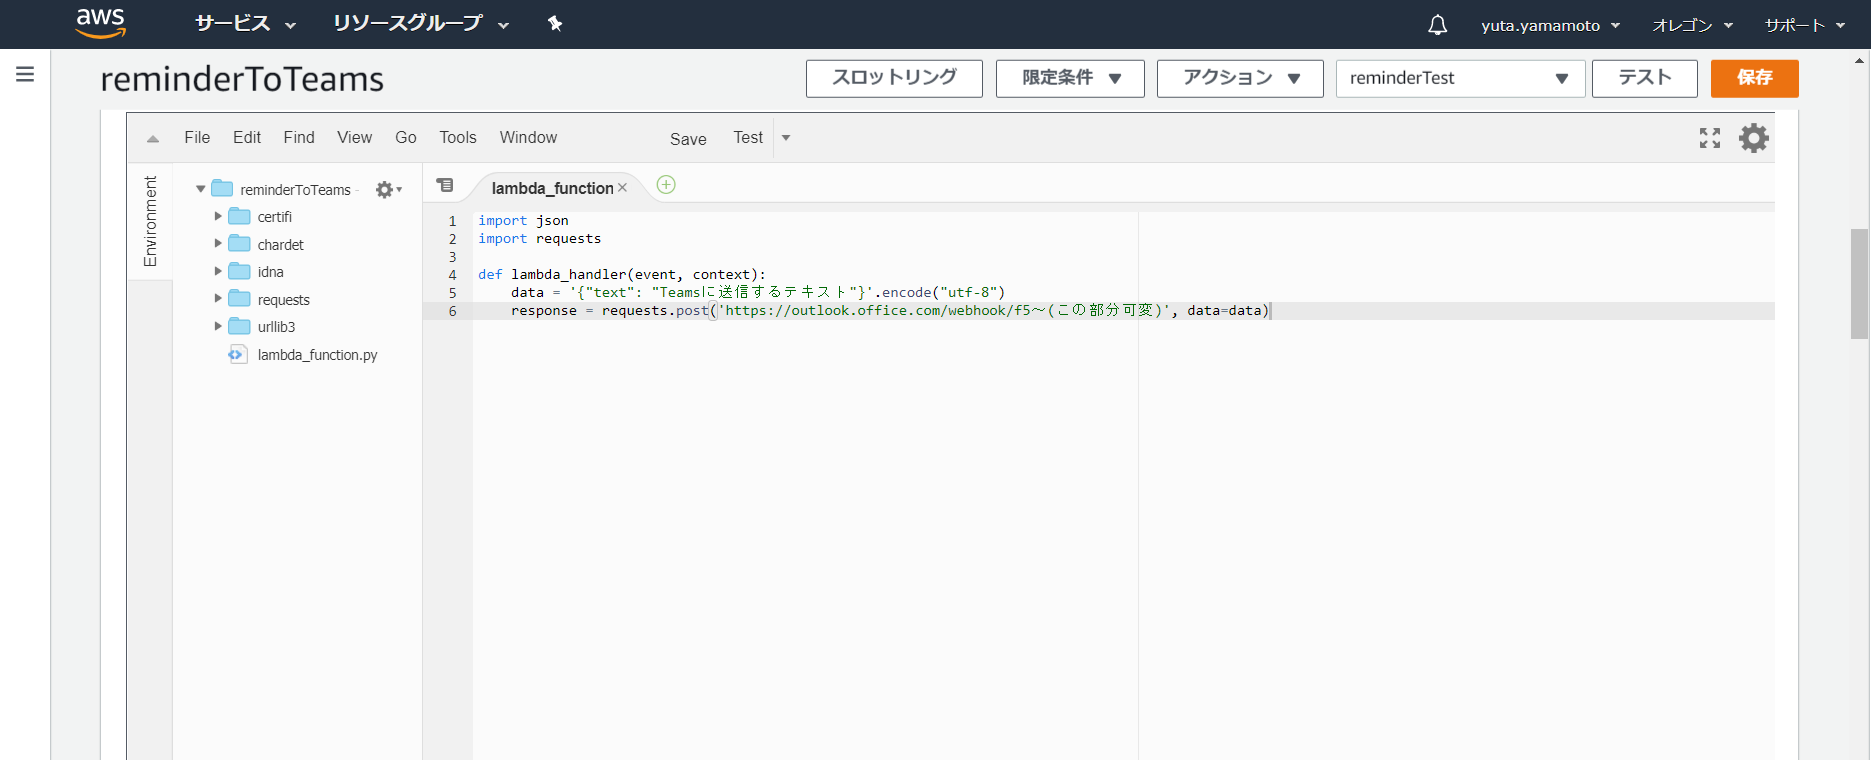Click the notification bell icon

click(x=1437, y=25)
